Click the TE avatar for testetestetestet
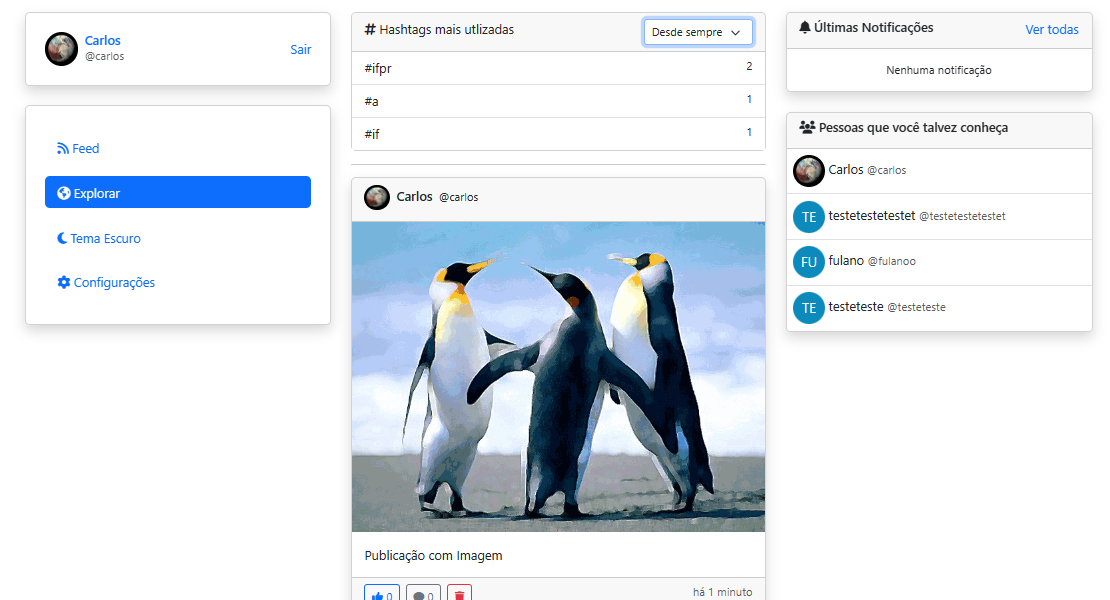Screen dimensions: 1110x600 click(x=808, y=217)
